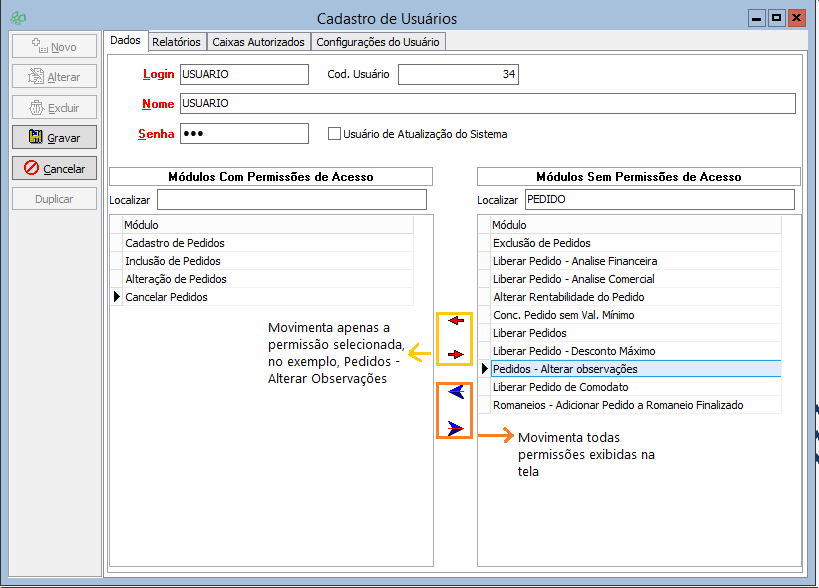This screenshot has height=588, width=819.
Task: Click the application icon in title bar
Action: pos(18,18)
